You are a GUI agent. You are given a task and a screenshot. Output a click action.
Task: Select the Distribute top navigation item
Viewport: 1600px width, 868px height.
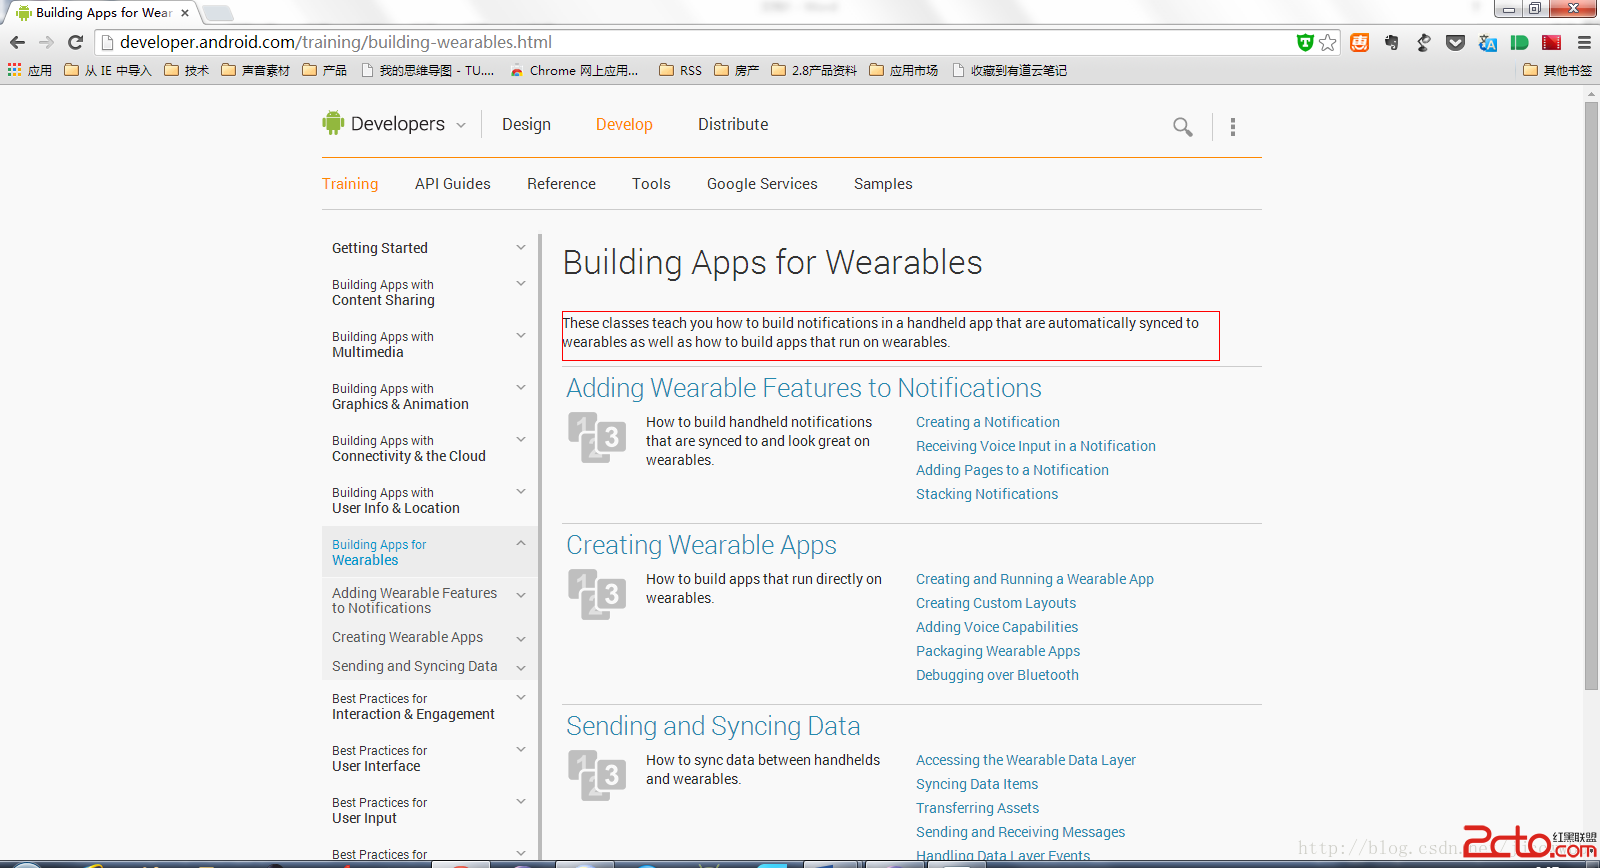point(733,124)
